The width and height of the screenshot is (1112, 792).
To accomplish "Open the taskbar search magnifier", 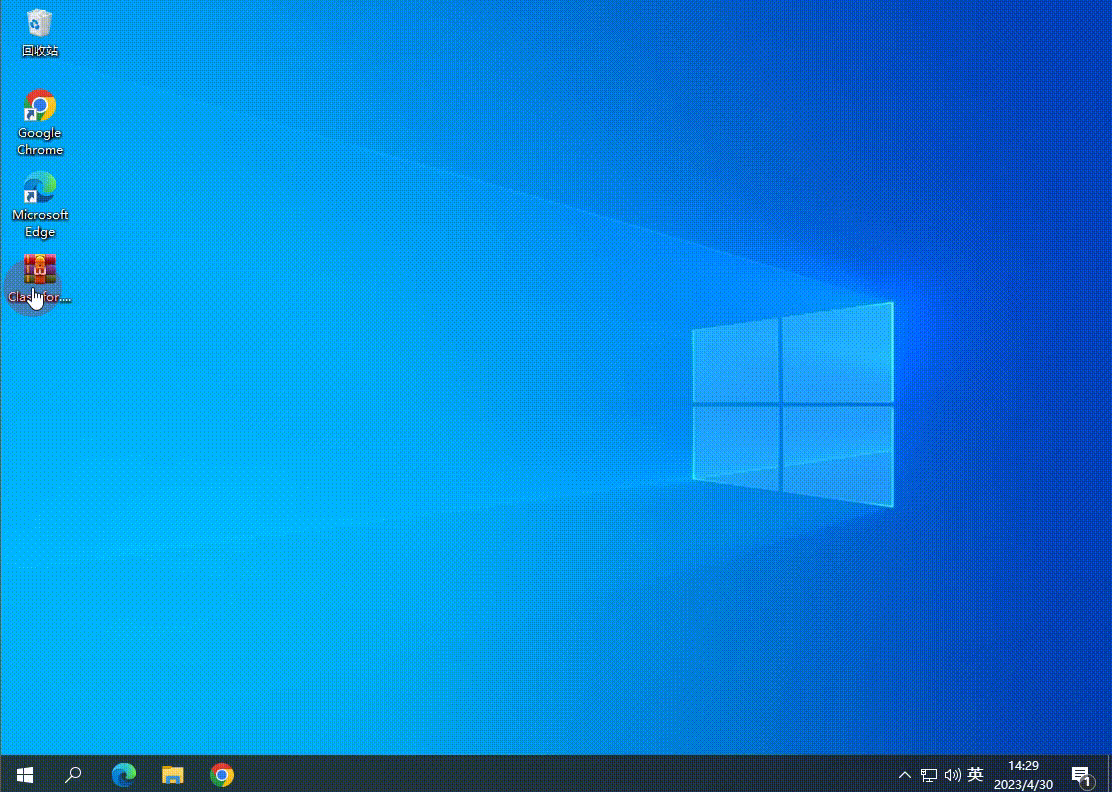I will point(73,775).
